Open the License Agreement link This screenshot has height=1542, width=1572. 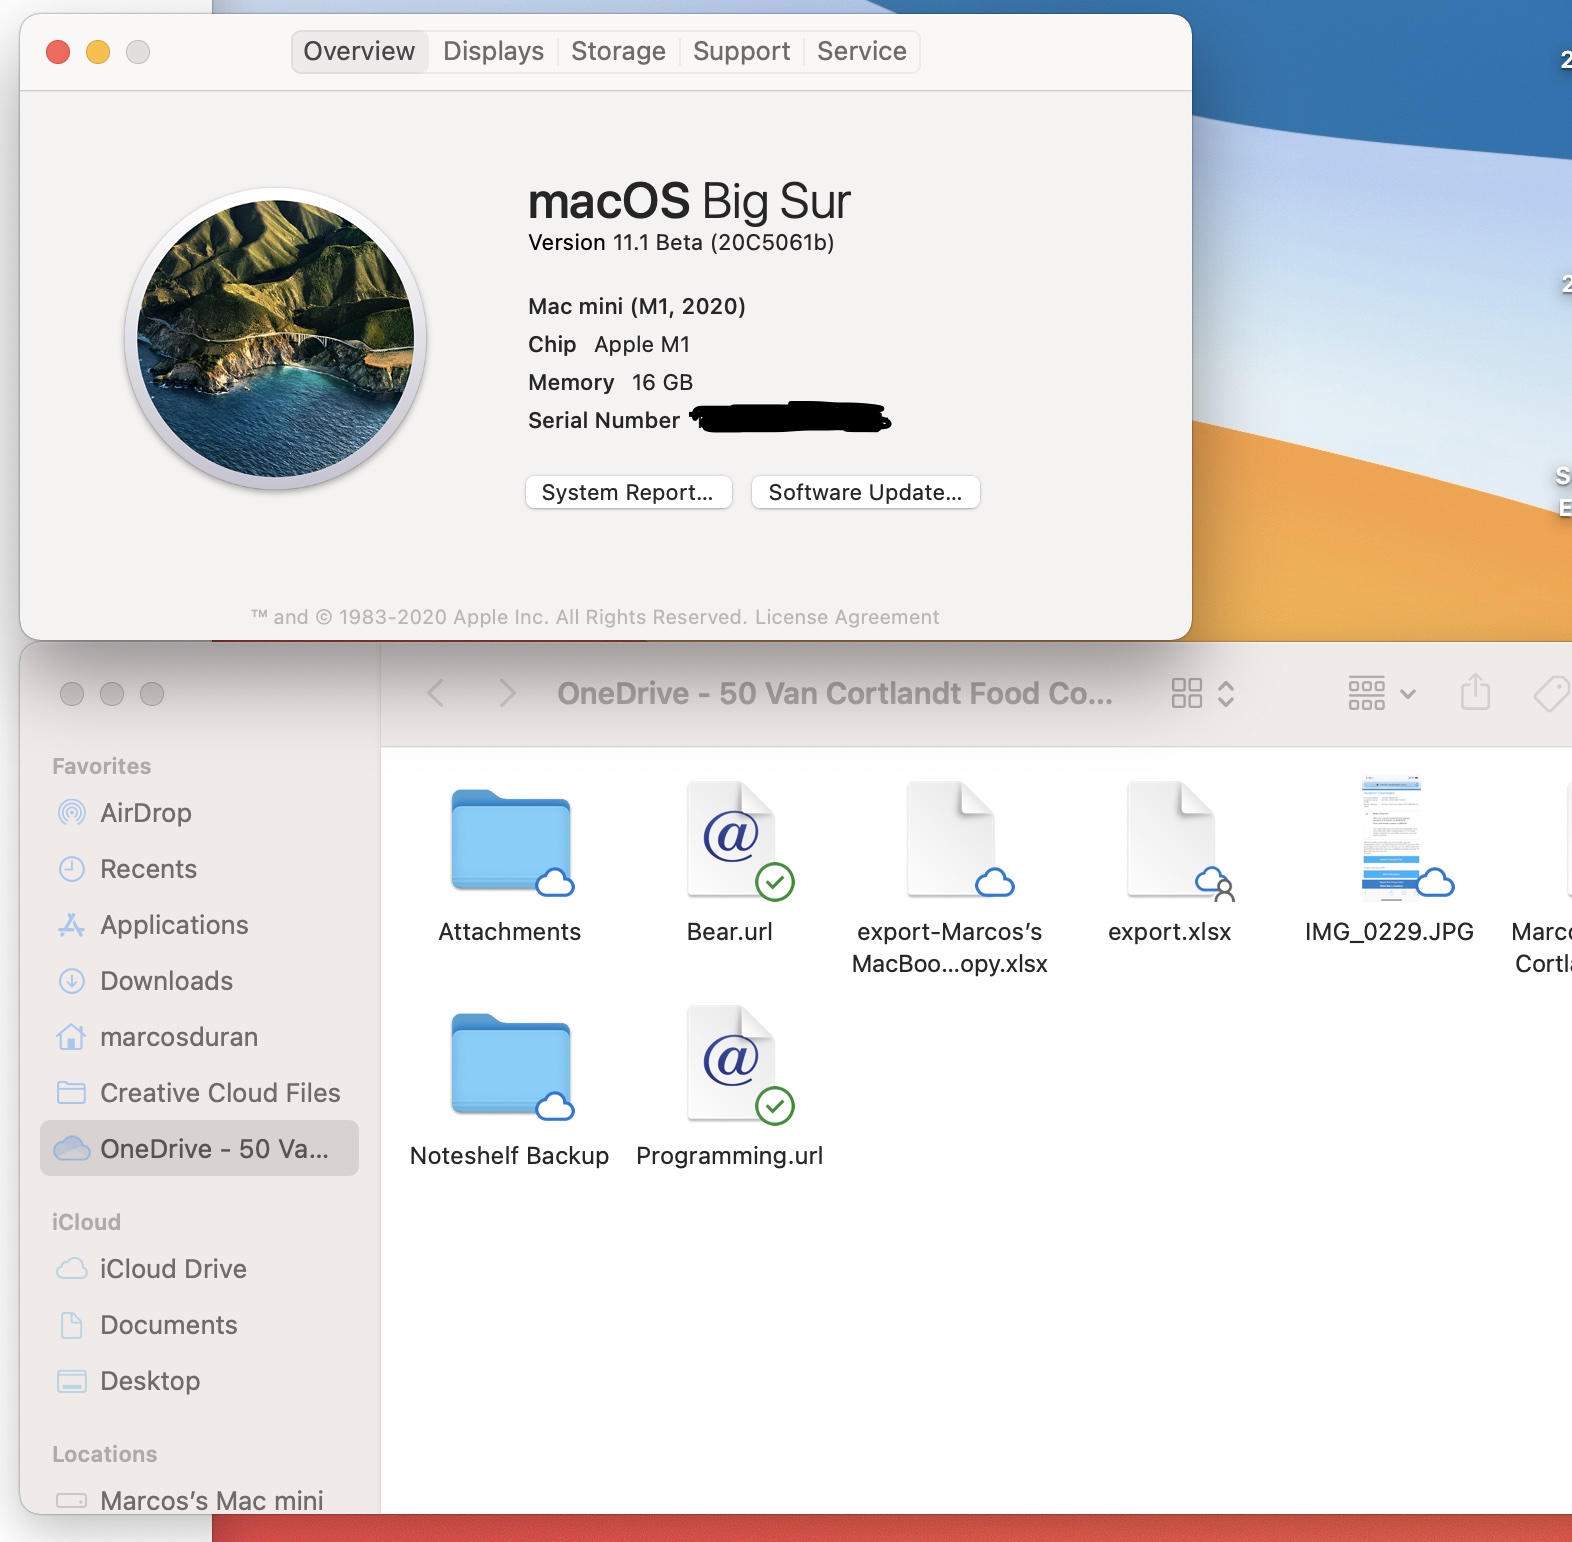847,617
